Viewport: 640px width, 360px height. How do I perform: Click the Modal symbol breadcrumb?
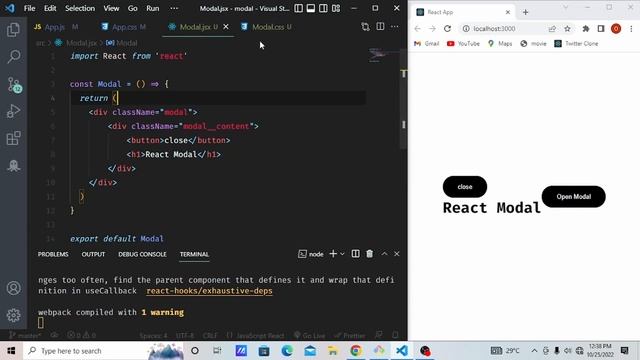point(127,43)
